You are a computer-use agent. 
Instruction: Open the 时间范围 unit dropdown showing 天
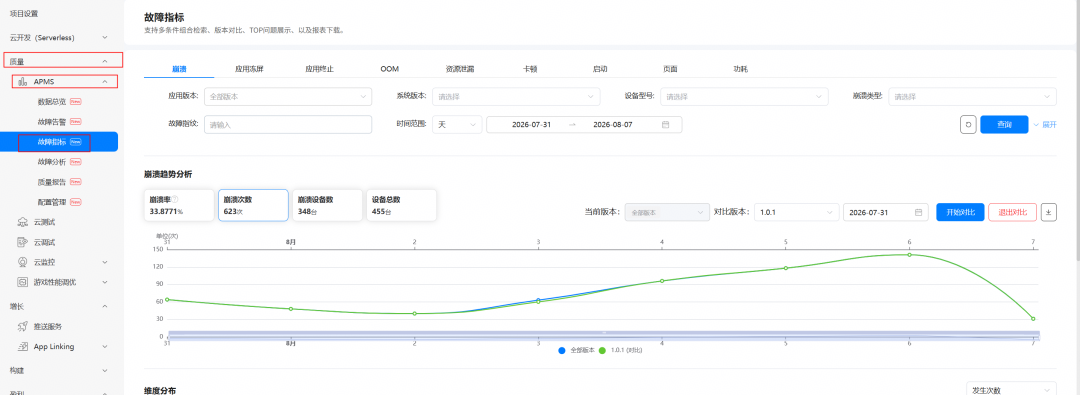[x=457, y=125]
